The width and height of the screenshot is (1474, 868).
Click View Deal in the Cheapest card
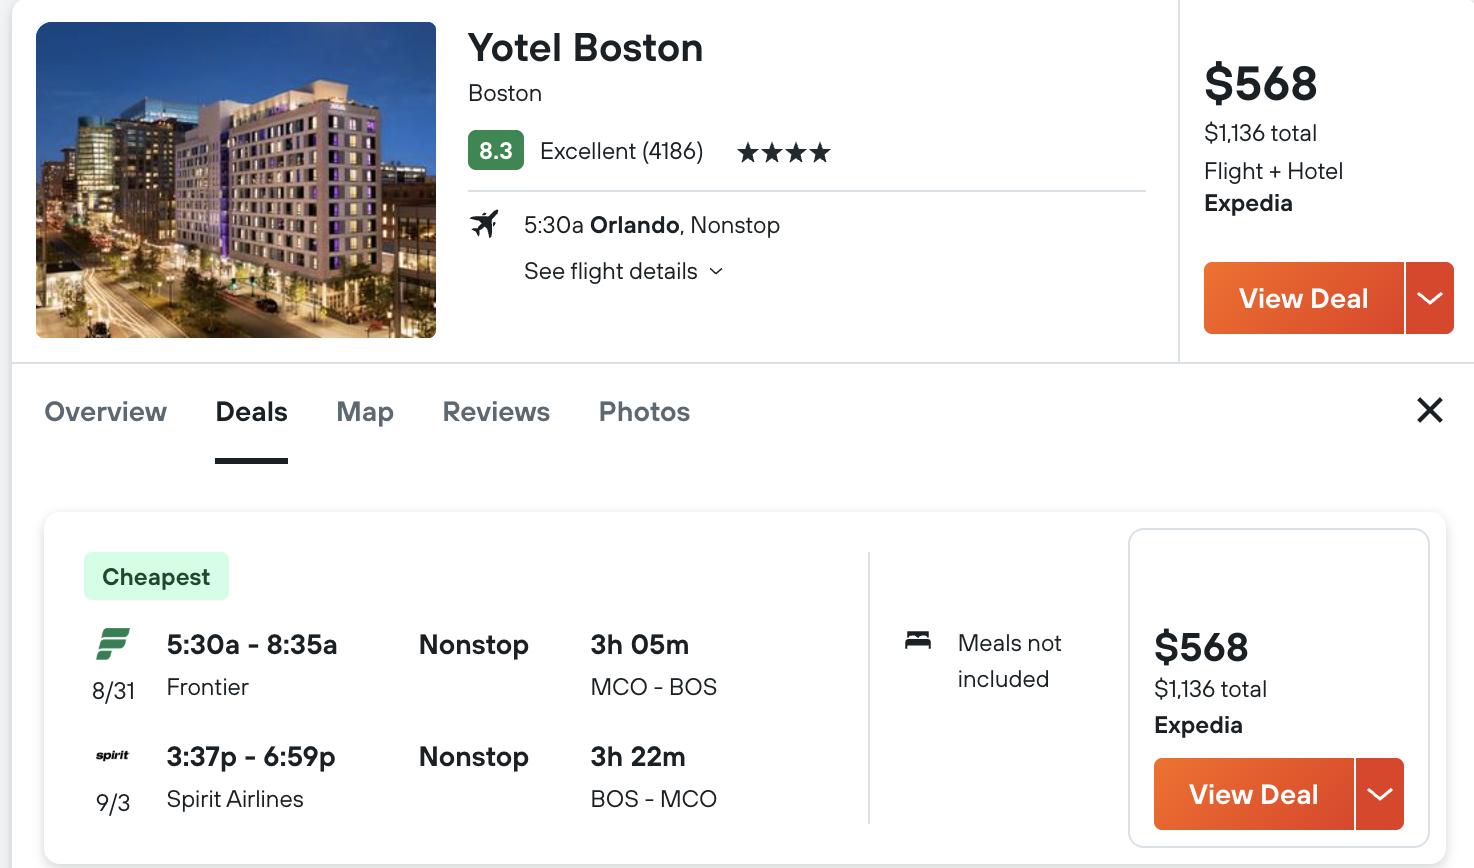1254,794
